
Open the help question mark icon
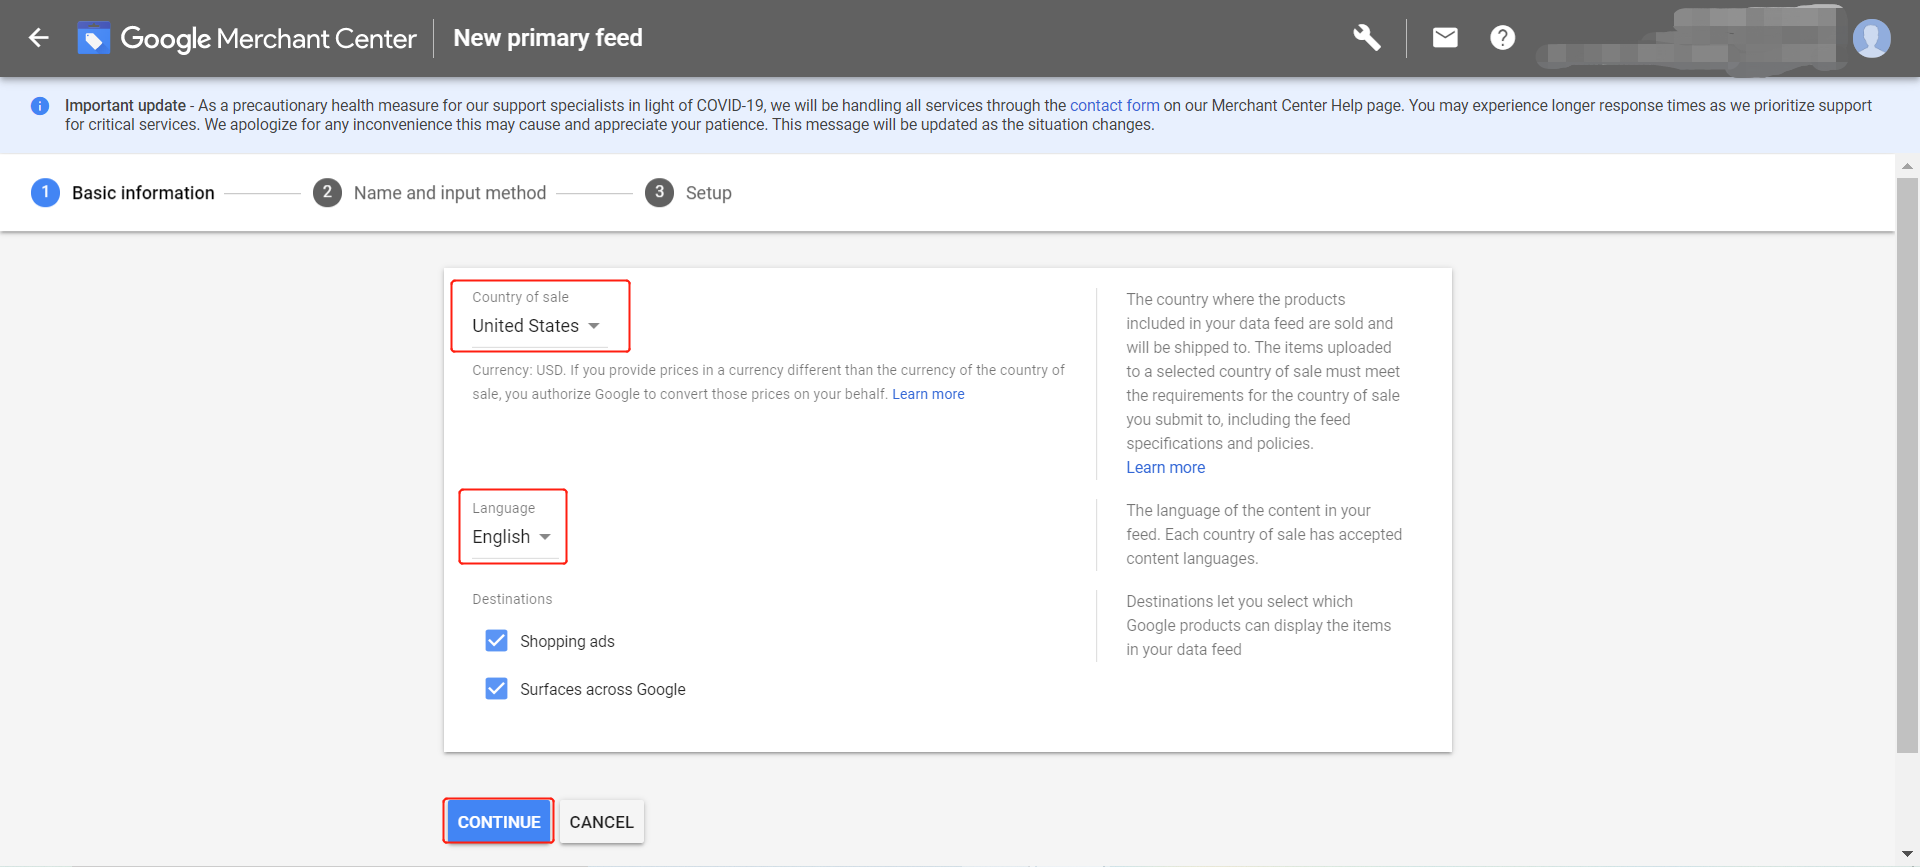pyautogui.click(x=1502, y=38)
